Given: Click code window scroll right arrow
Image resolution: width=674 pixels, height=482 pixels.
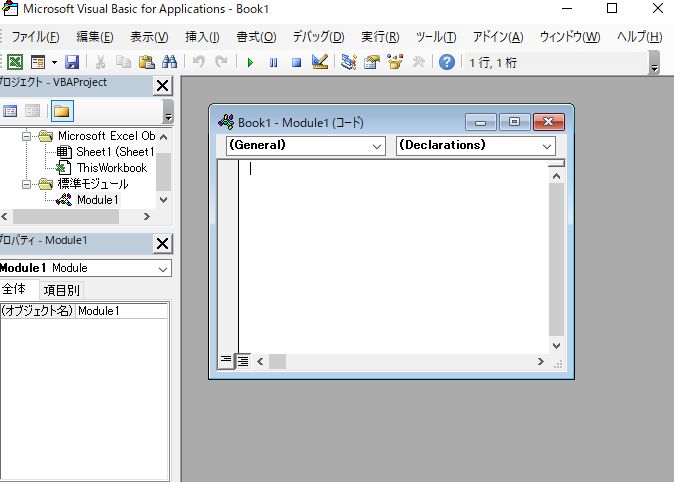Looking at the screenshot, I should click(x=541, y=362).
